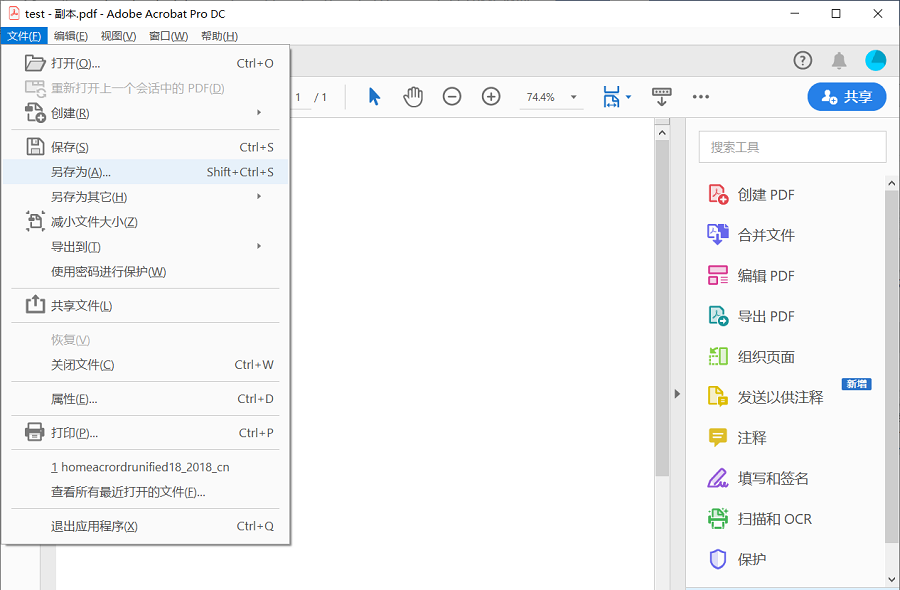900x590 pixels.
Task: Click the 组织页面 label
Action: [766, 357]
